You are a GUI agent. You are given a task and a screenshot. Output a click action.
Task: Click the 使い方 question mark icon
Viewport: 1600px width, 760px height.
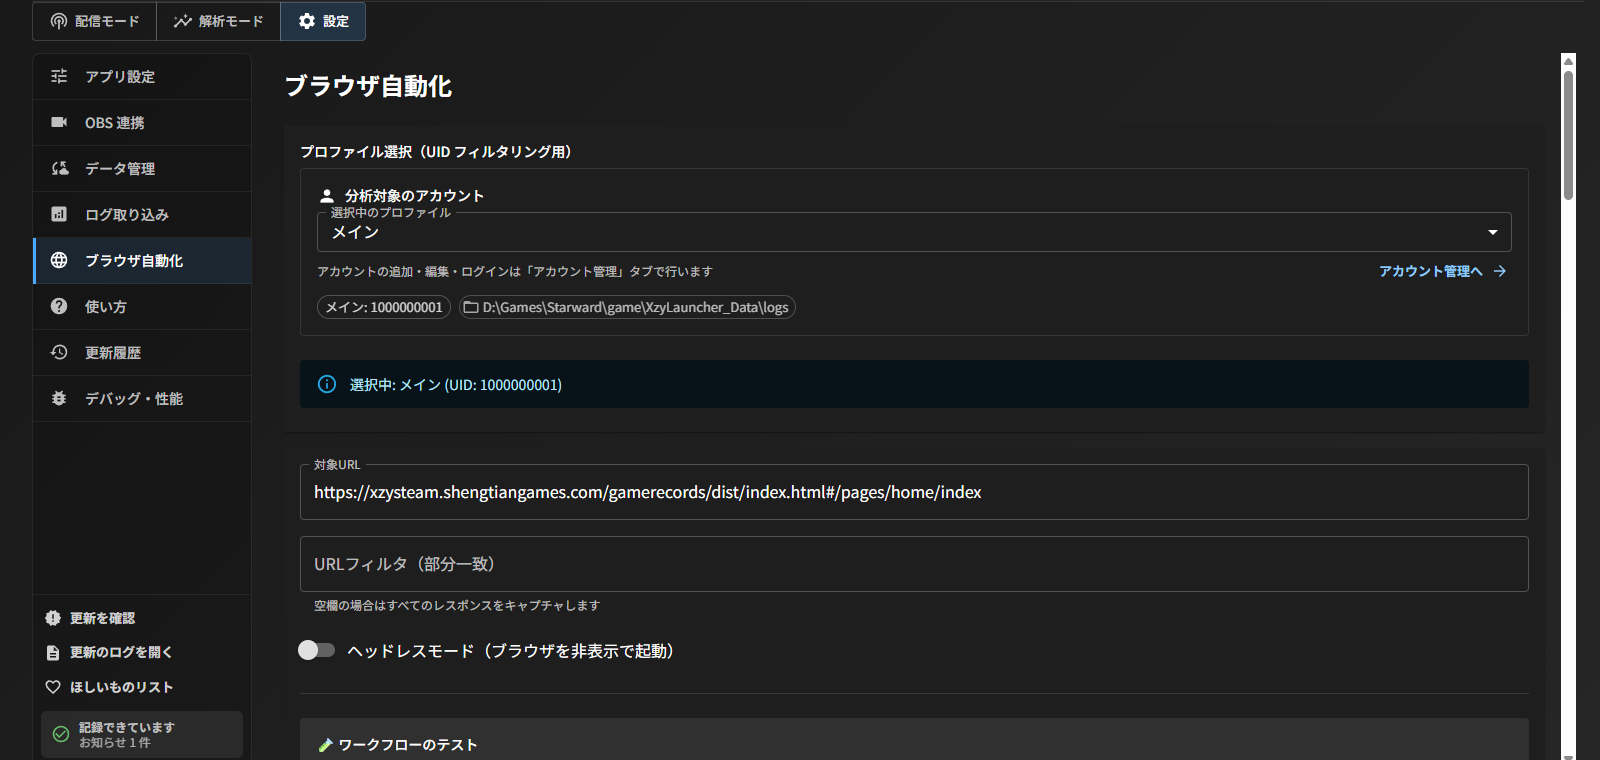59,306
